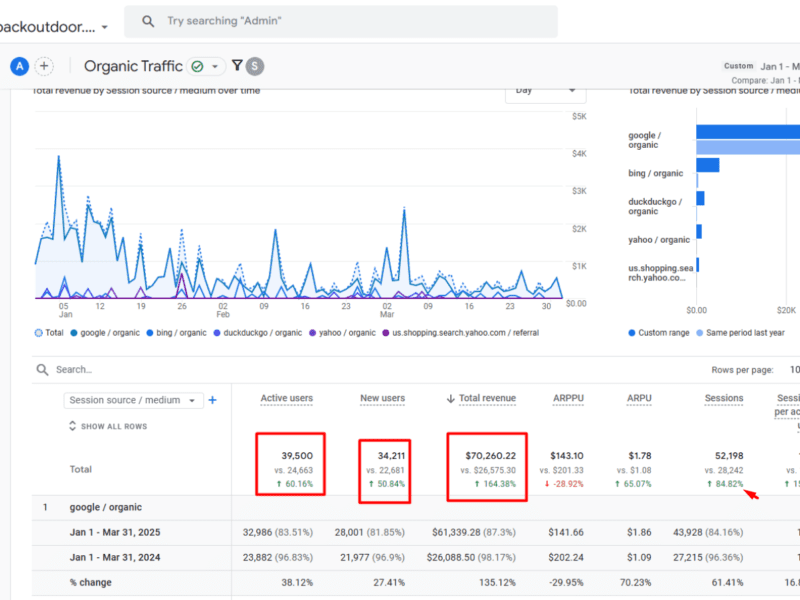Expand the property selector dropdown arrow

(x=105, y=27)
